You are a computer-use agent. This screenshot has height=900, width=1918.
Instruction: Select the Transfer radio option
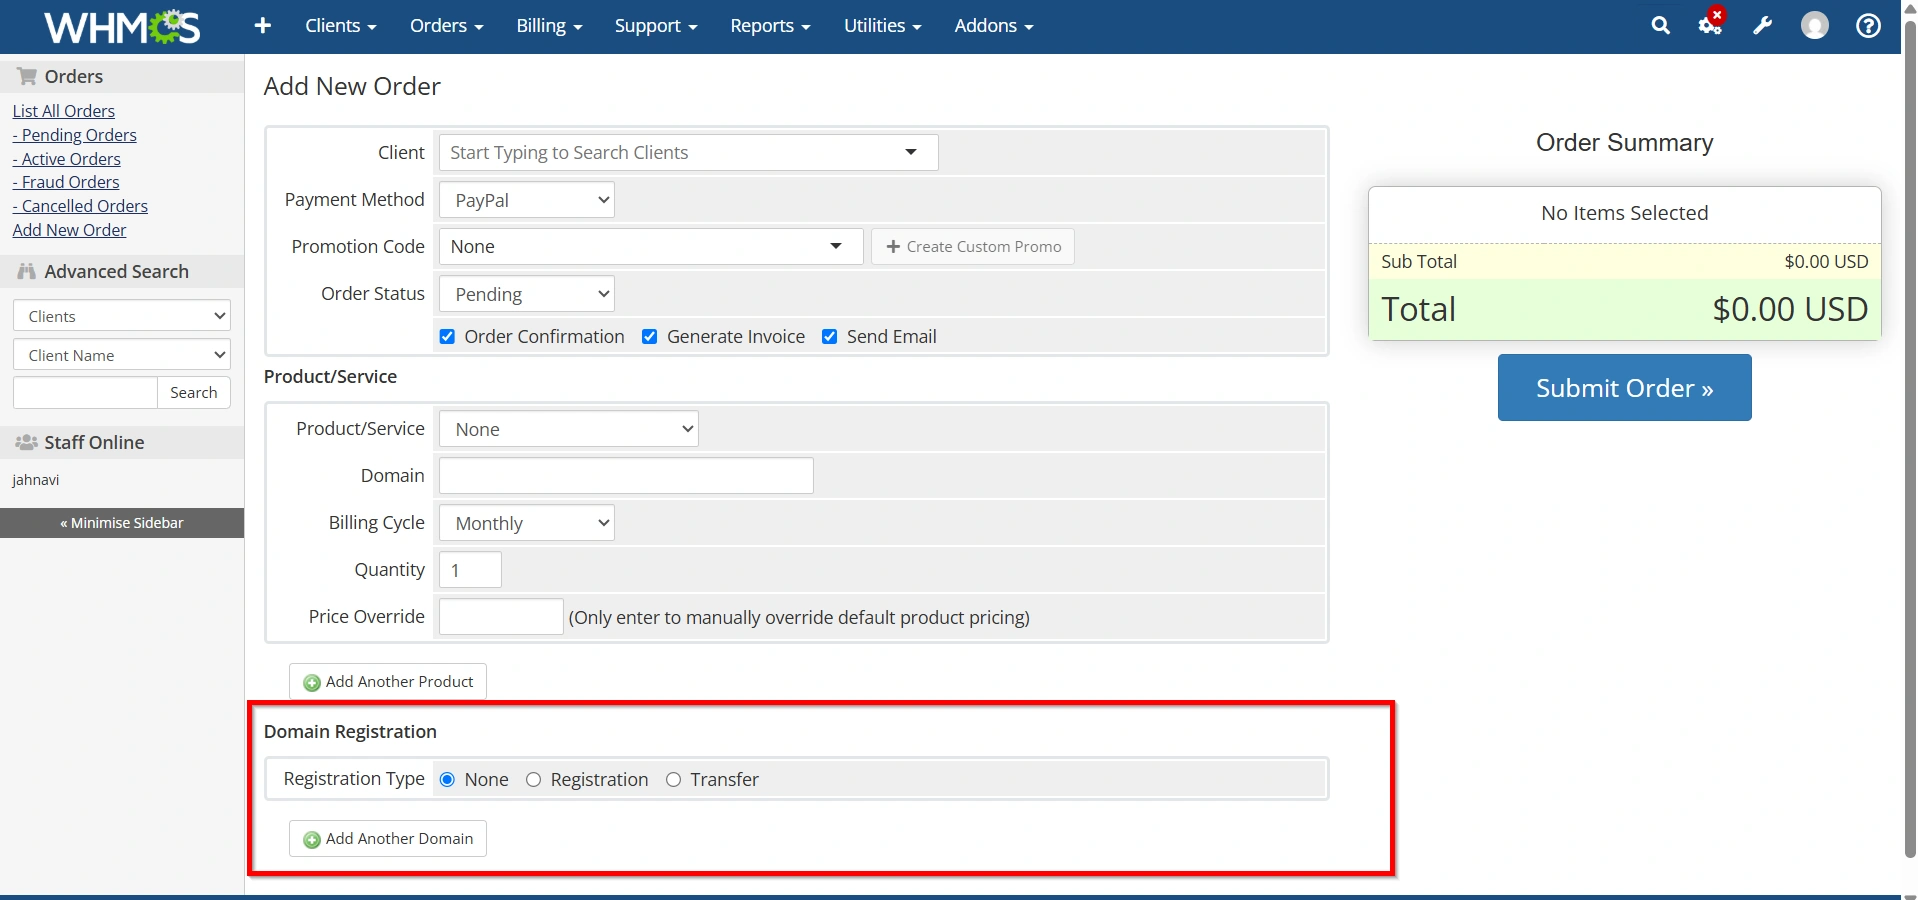(x=673, y=780)
